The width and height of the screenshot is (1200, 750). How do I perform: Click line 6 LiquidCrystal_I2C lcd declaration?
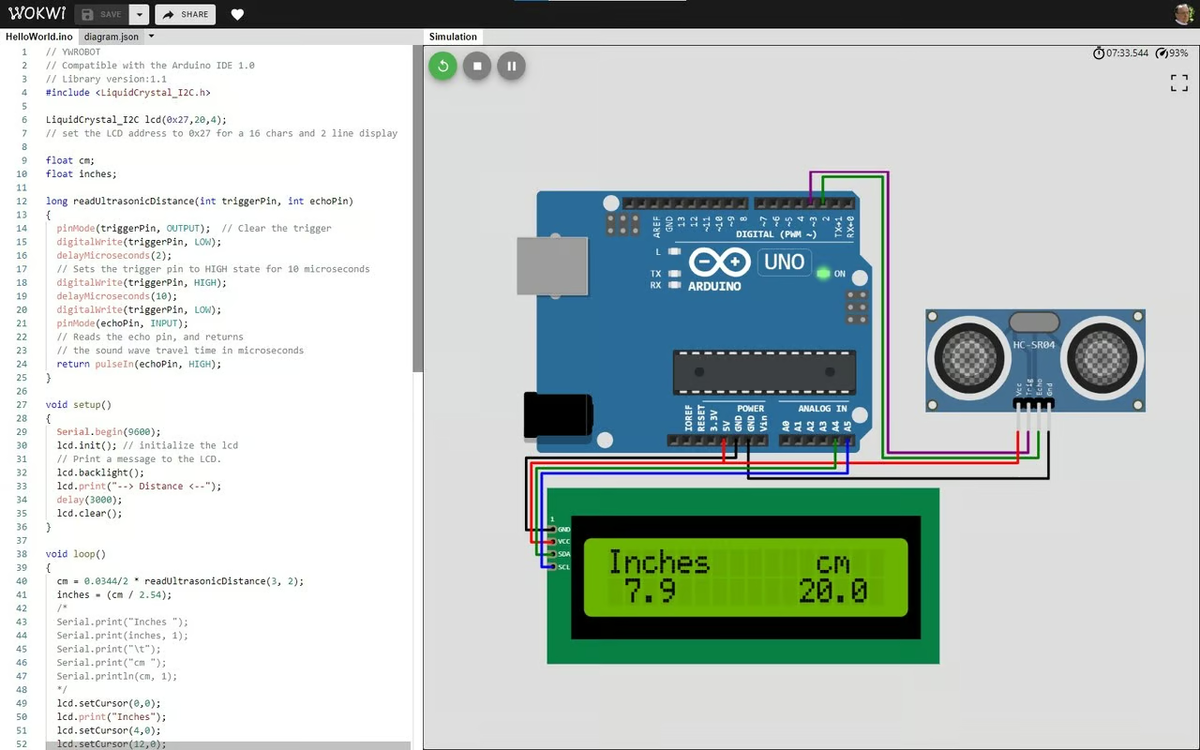click(x=136, y=119)
